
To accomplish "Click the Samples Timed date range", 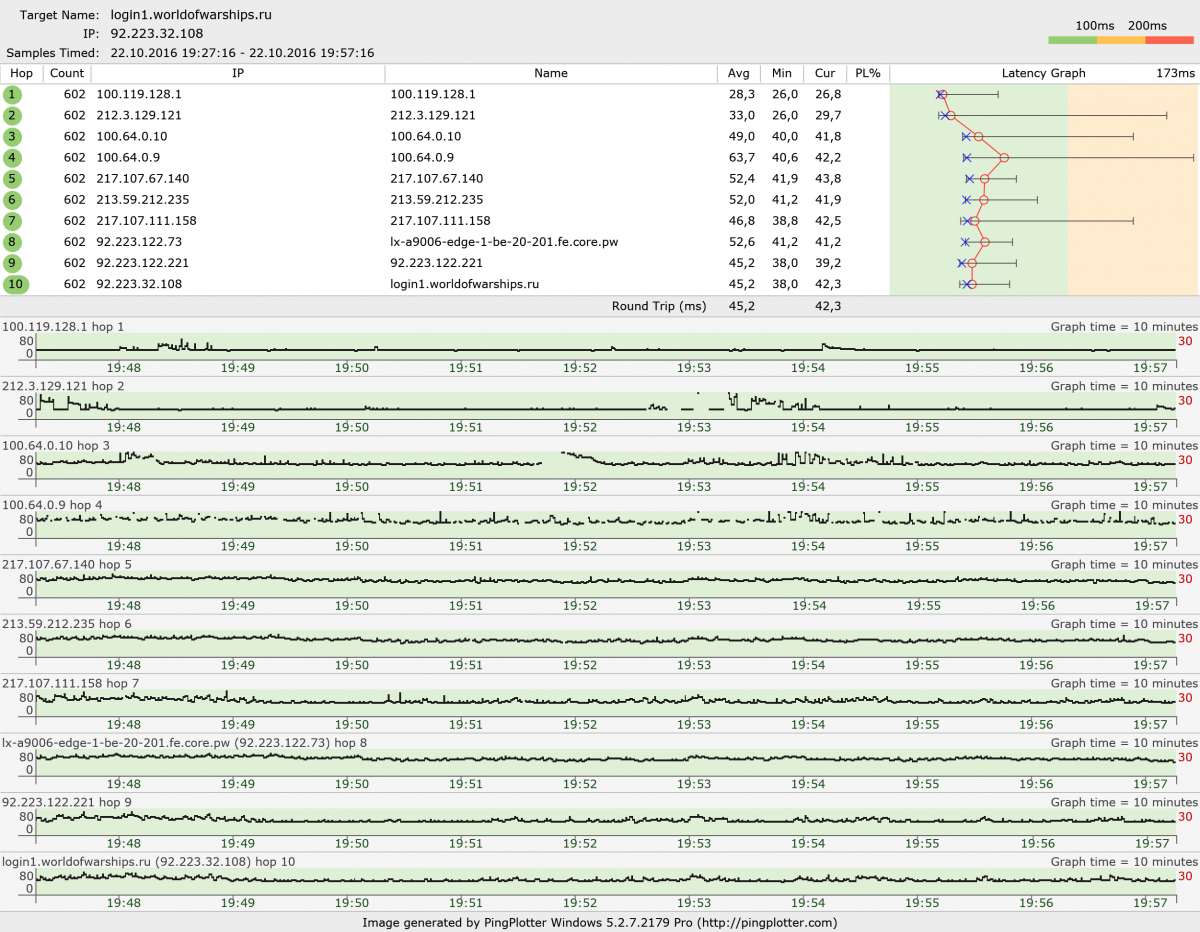I will coord(243,53).
